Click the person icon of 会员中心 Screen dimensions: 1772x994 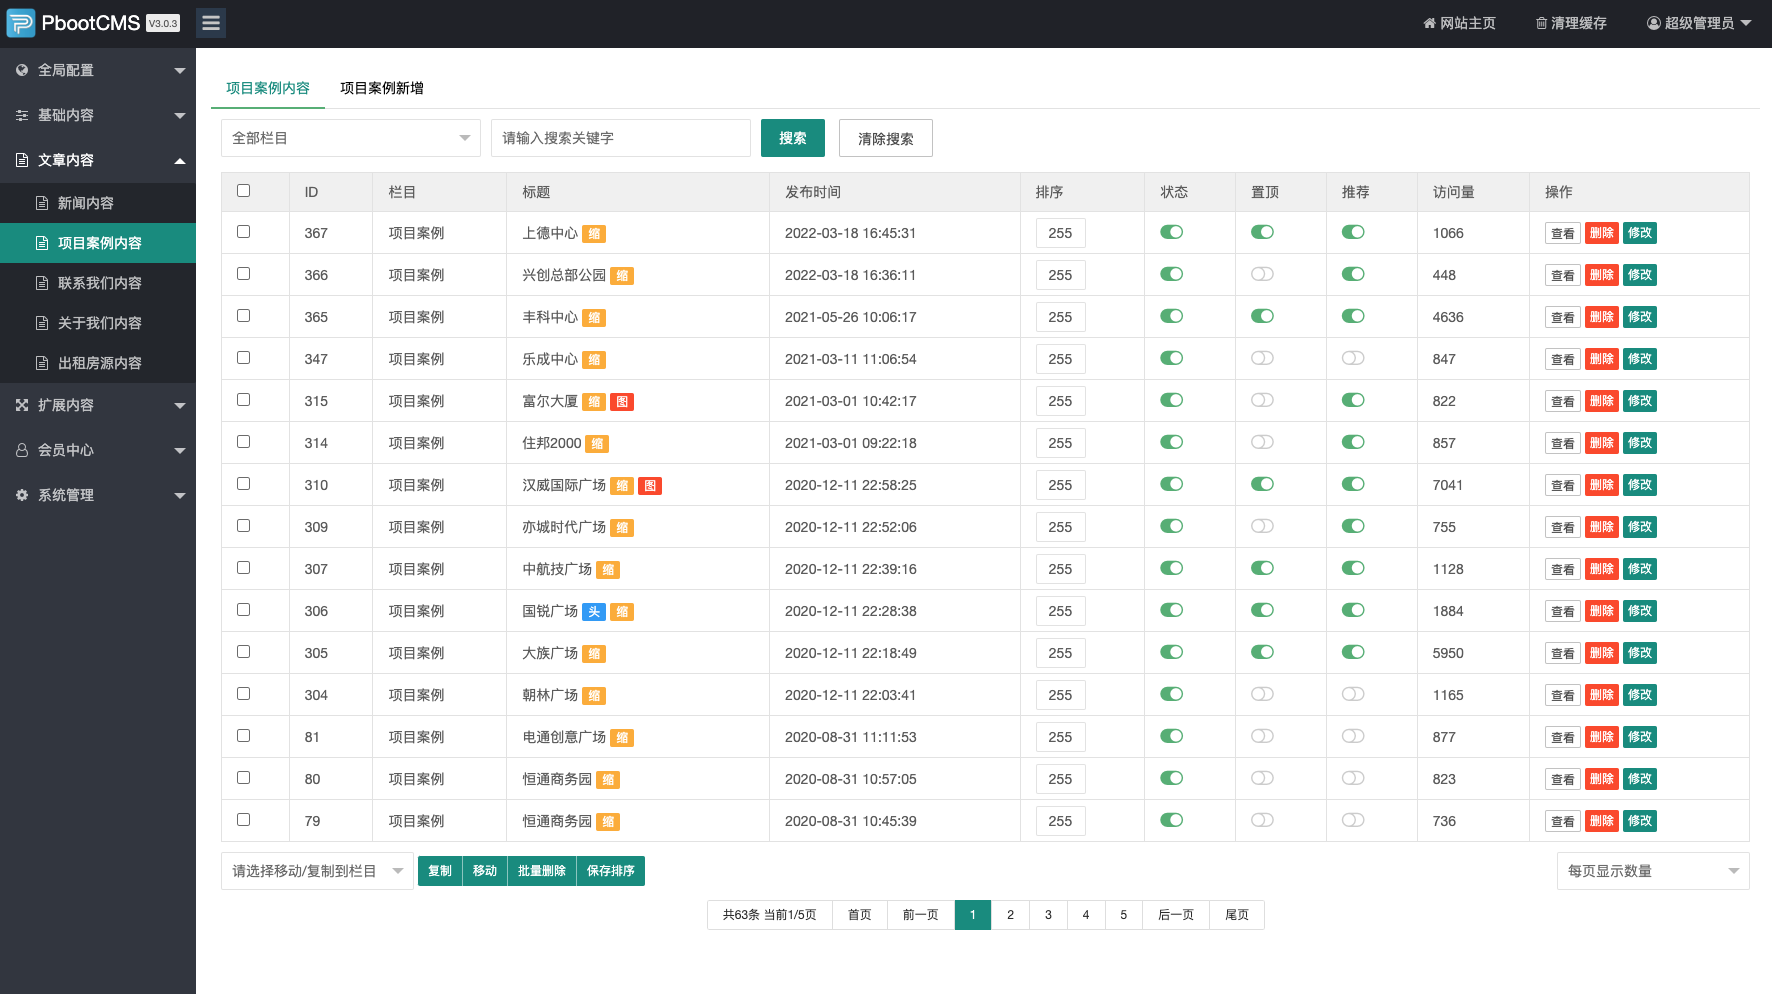pos(22,450)
